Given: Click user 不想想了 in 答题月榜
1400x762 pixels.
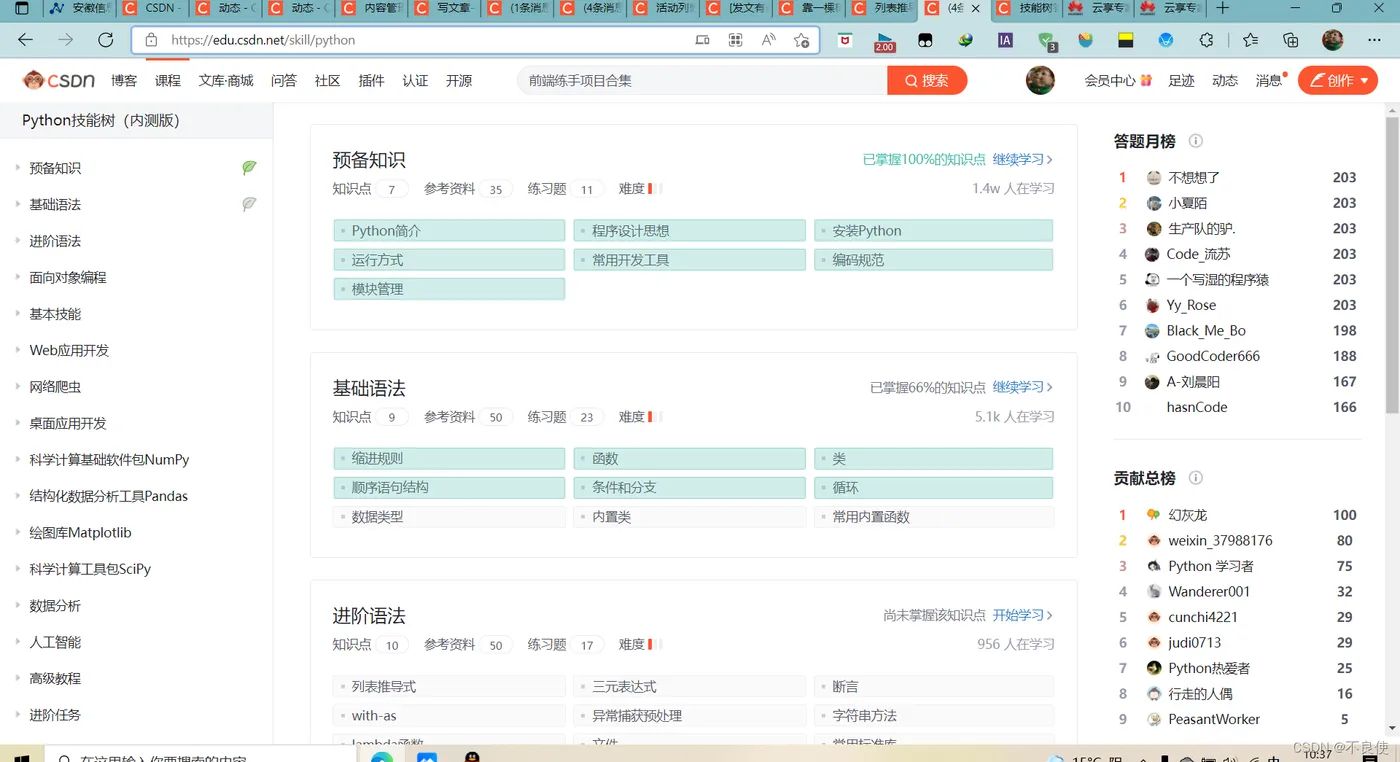Looking at the screenshot, I should (1194, 177).
